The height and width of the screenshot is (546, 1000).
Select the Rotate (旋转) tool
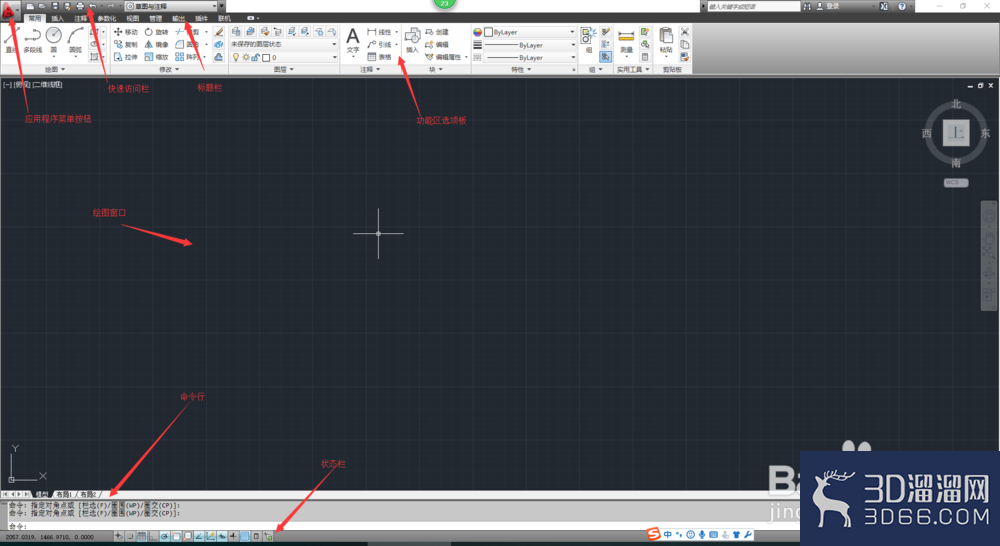(x=156, y=32)
